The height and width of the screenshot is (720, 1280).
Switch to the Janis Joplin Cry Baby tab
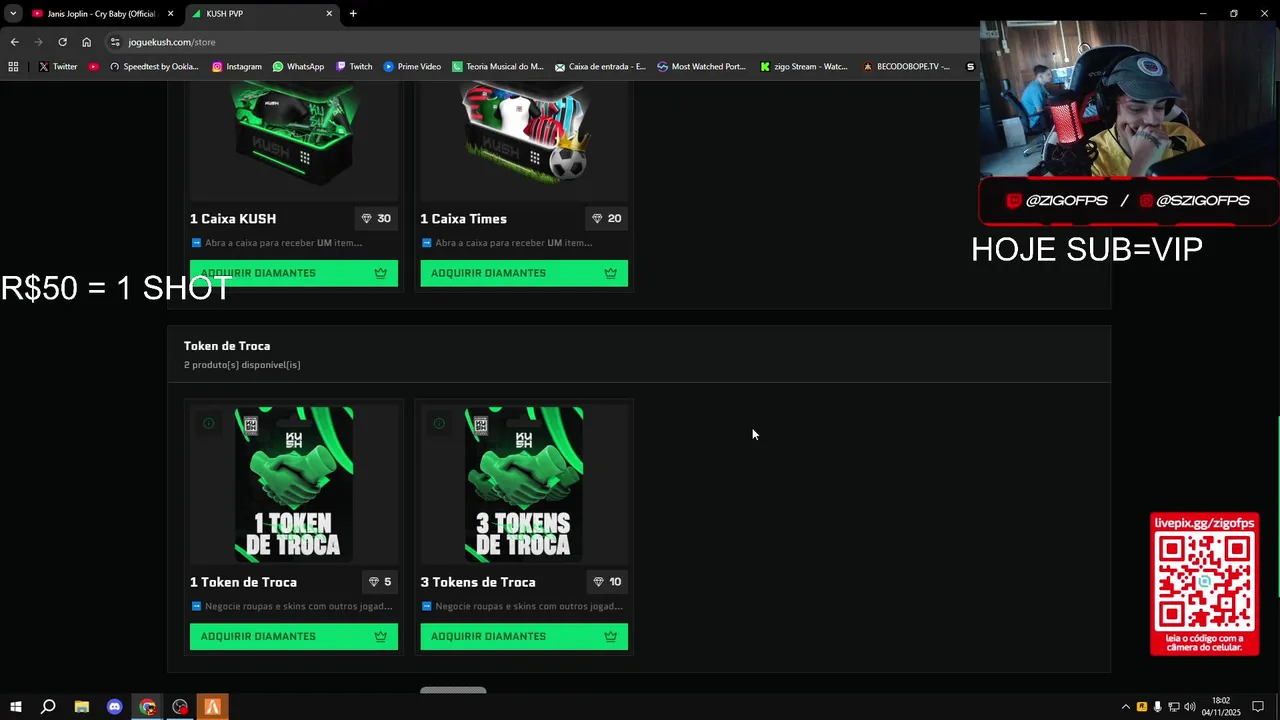coord(100,13)
